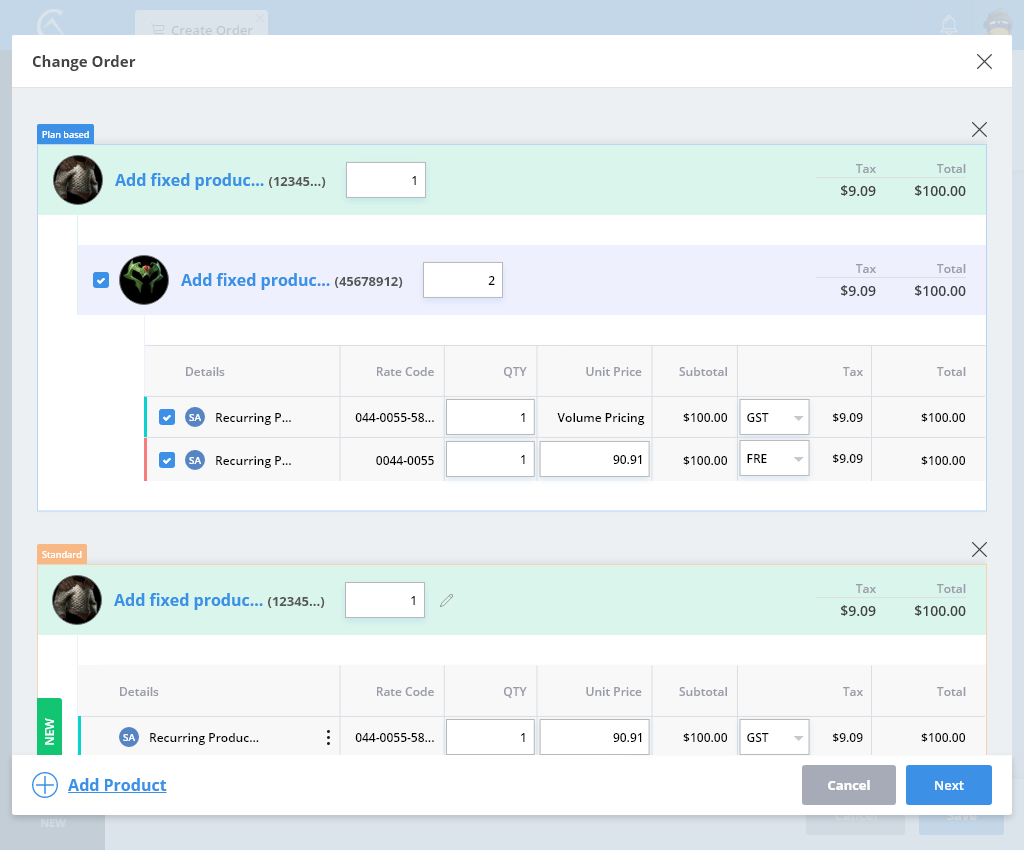Close the Change Order dialog
Viewport: 1024px width, 850px height.
point(984,62)
